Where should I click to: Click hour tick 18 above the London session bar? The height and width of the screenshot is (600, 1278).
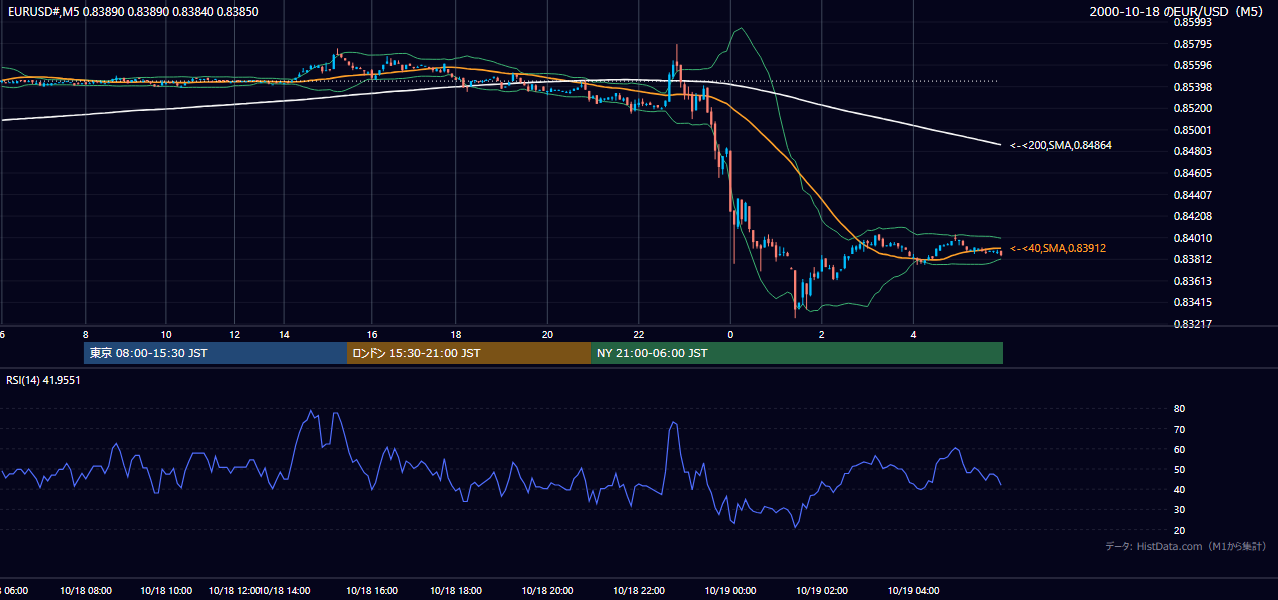click(455, 334)
